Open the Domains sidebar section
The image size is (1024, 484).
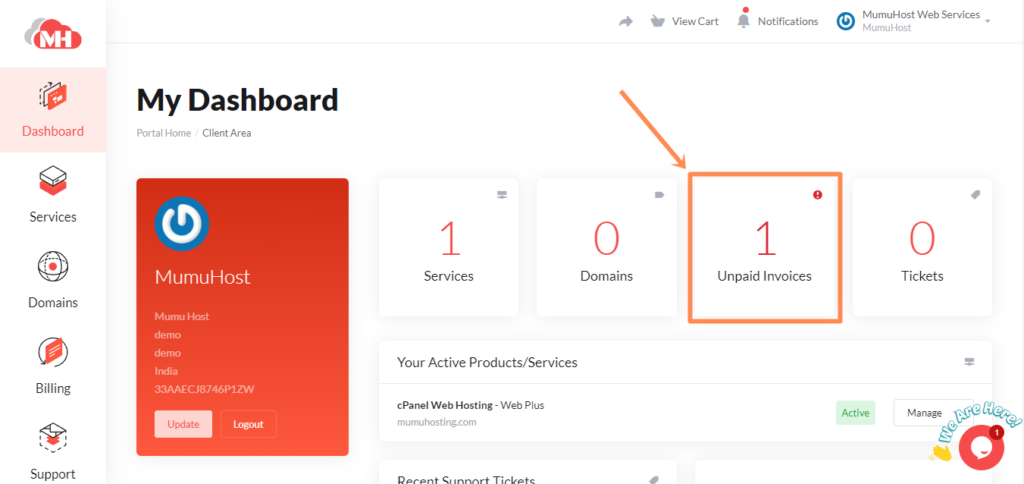[53, 281]
